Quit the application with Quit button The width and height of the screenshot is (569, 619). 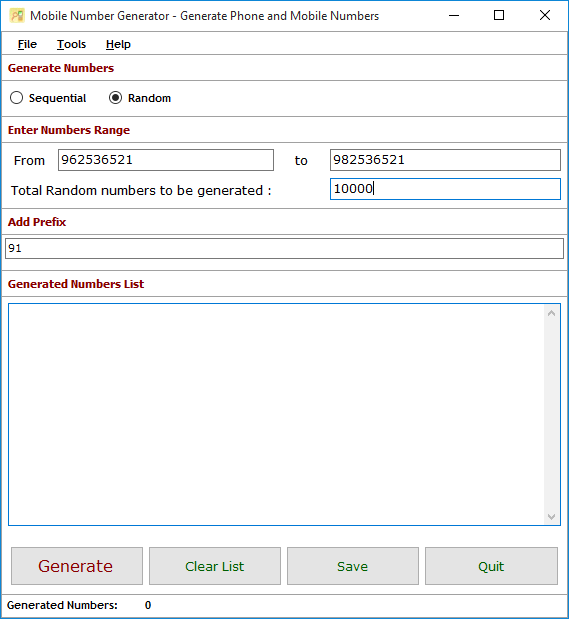click(x=491, y=566)
